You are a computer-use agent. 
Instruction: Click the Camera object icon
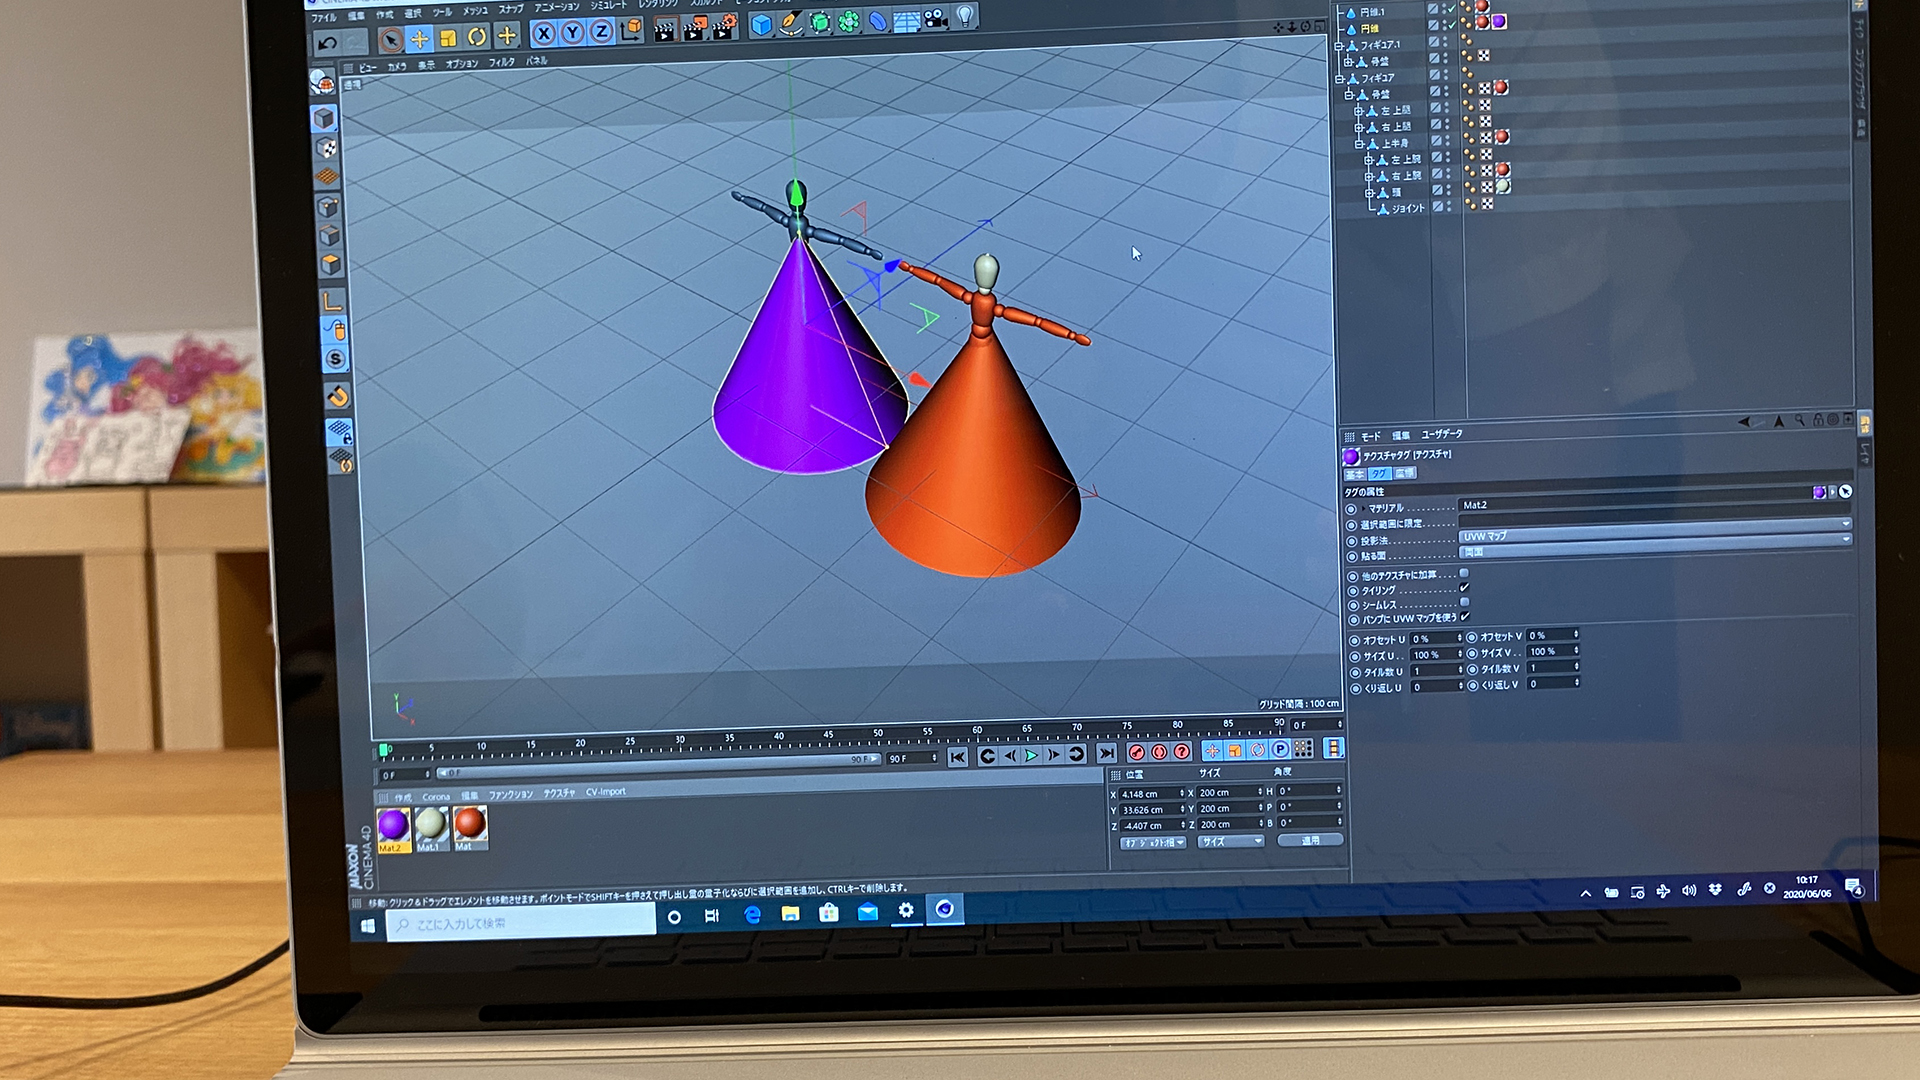pos(936,18)
